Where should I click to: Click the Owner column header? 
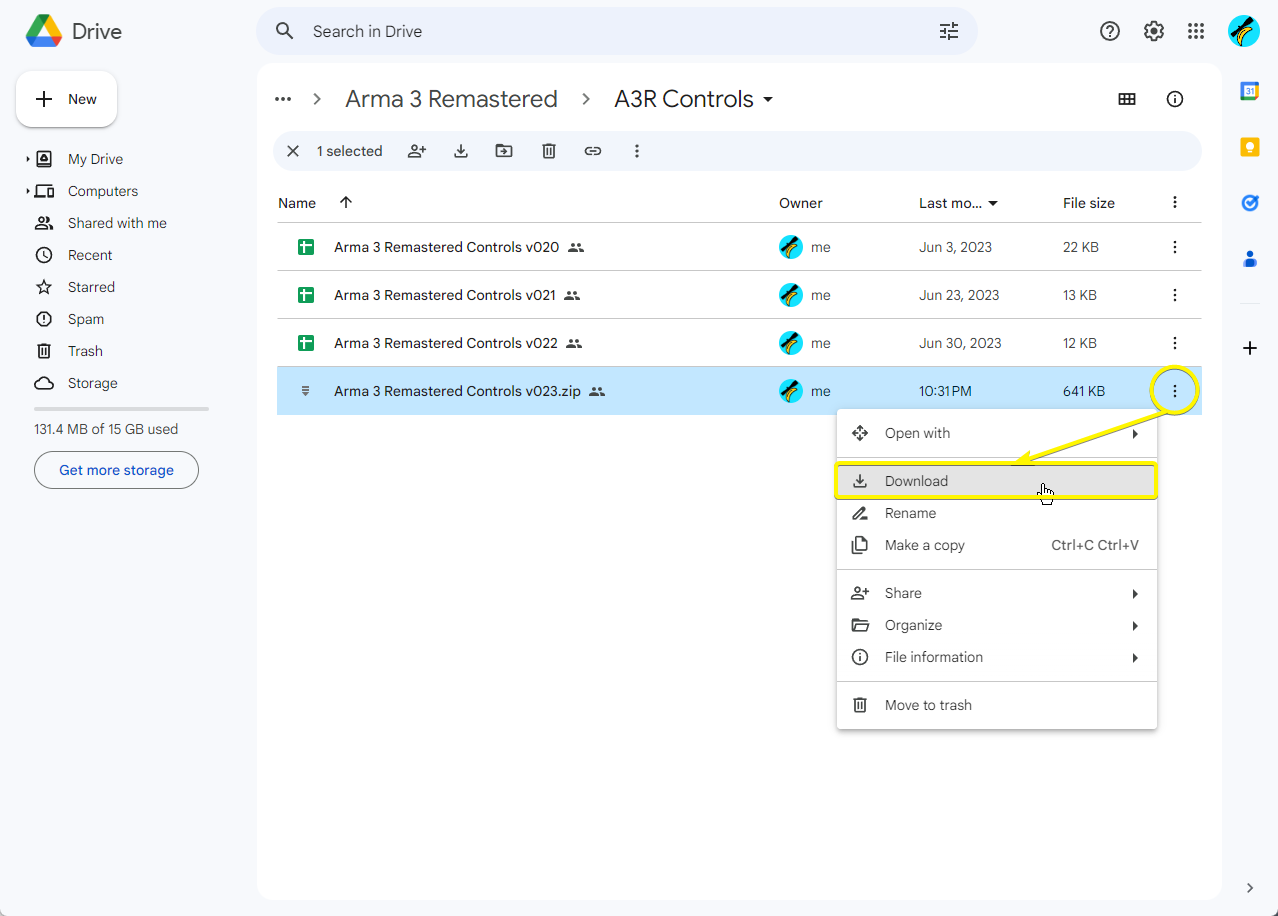[801, 203]
